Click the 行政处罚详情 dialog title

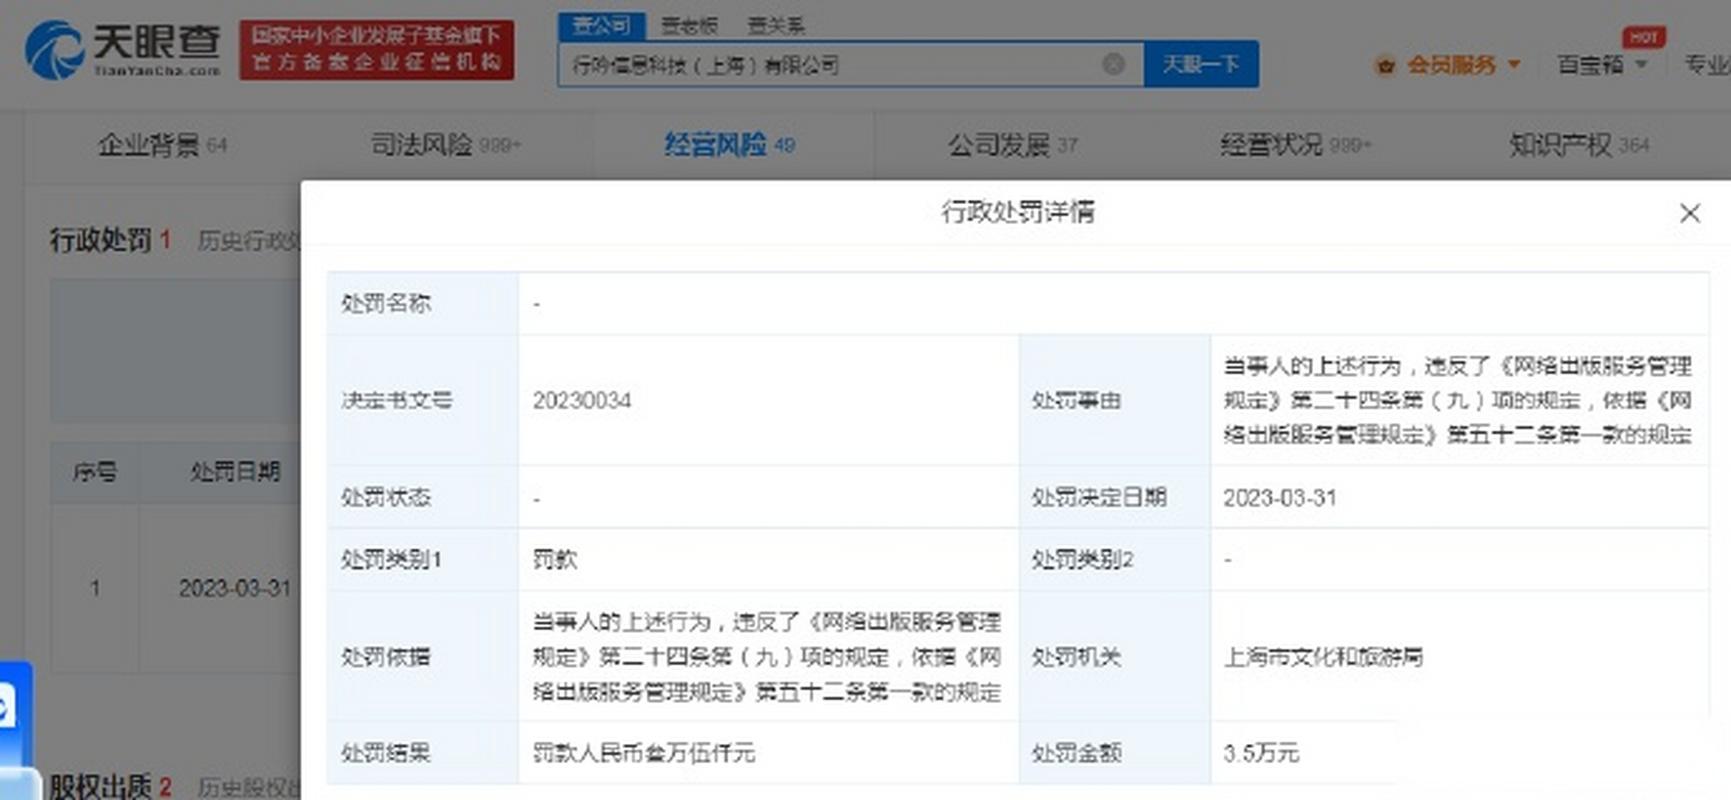point(1018,212)
